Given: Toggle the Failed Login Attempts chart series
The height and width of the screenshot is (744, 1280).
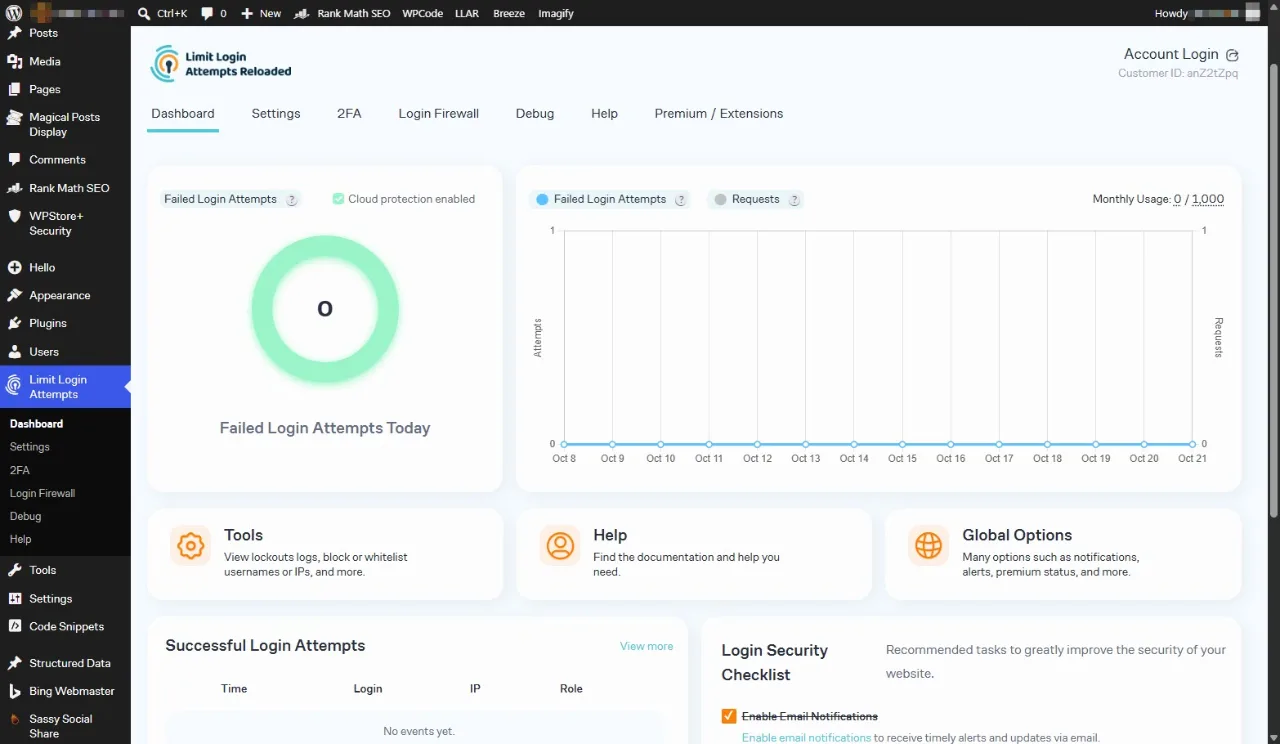Looking at the screenshot, I should pos(600,200).
